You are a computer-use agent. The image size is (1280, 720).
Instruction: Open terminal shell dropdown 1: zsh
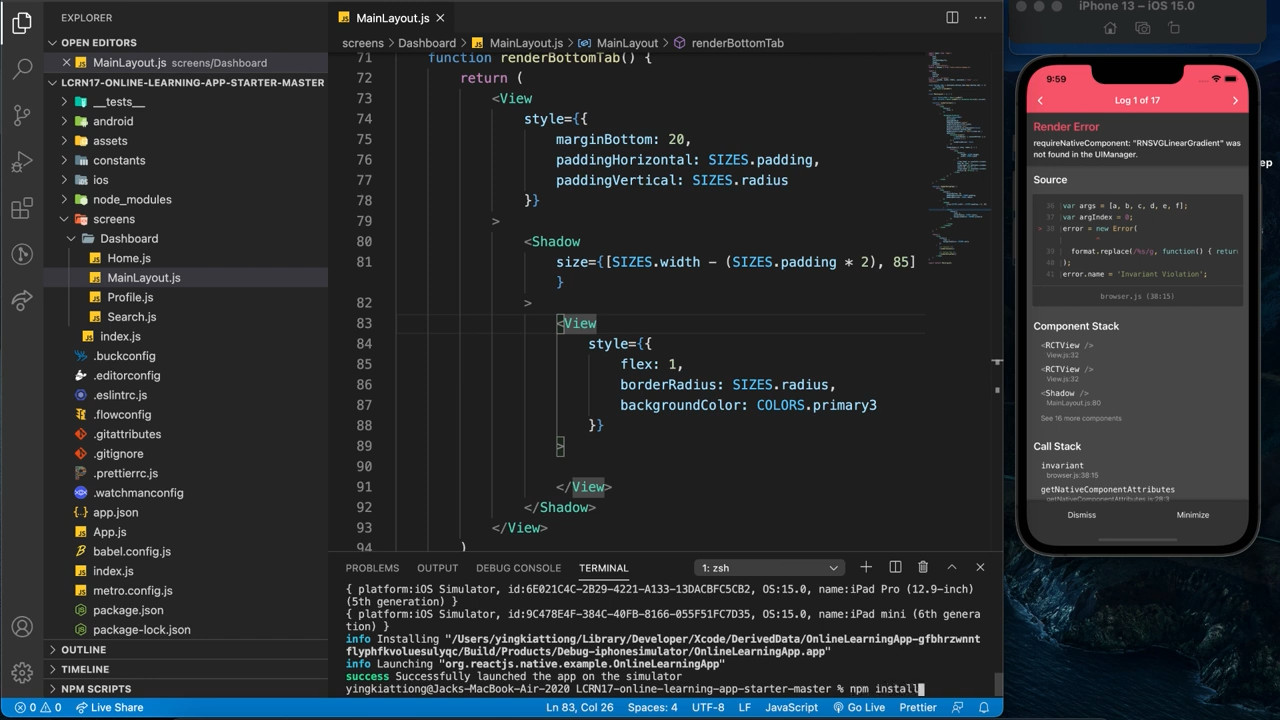(x=769, y=568)
